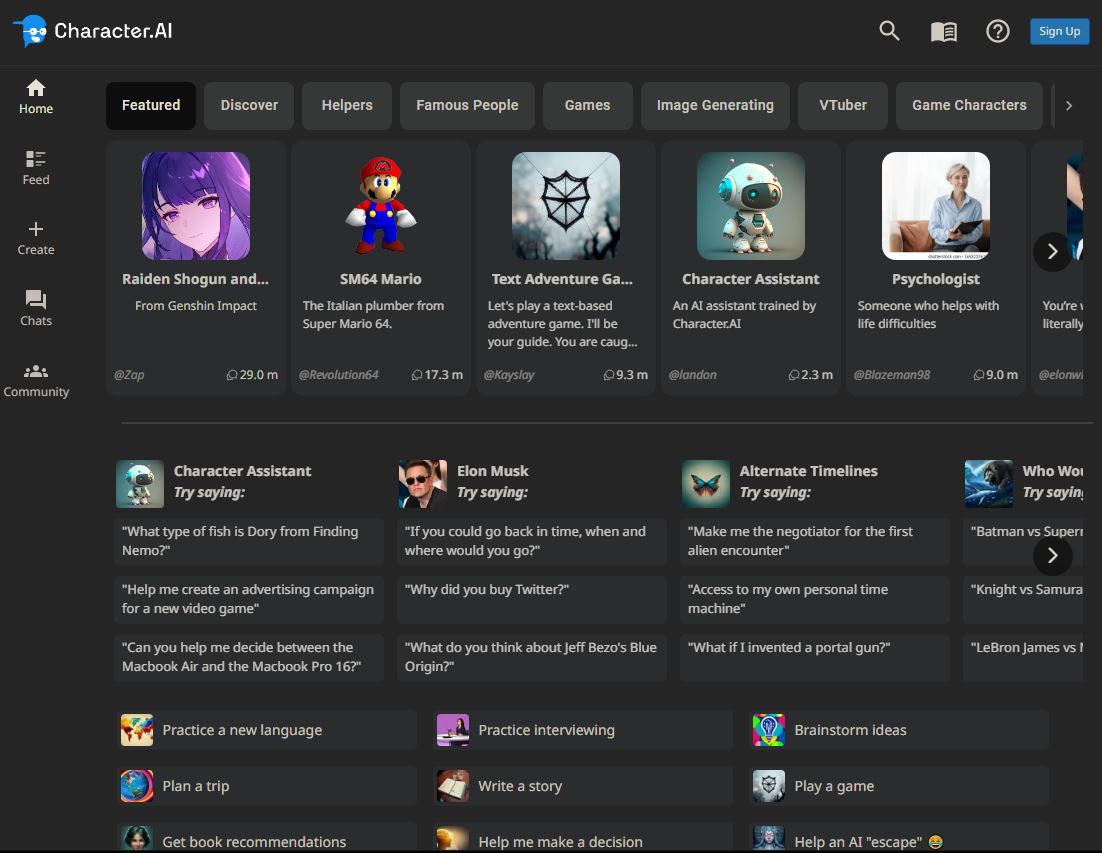Select the VTuber tab
Viewport: 1102px width, 853px height.
click(843, 105)
